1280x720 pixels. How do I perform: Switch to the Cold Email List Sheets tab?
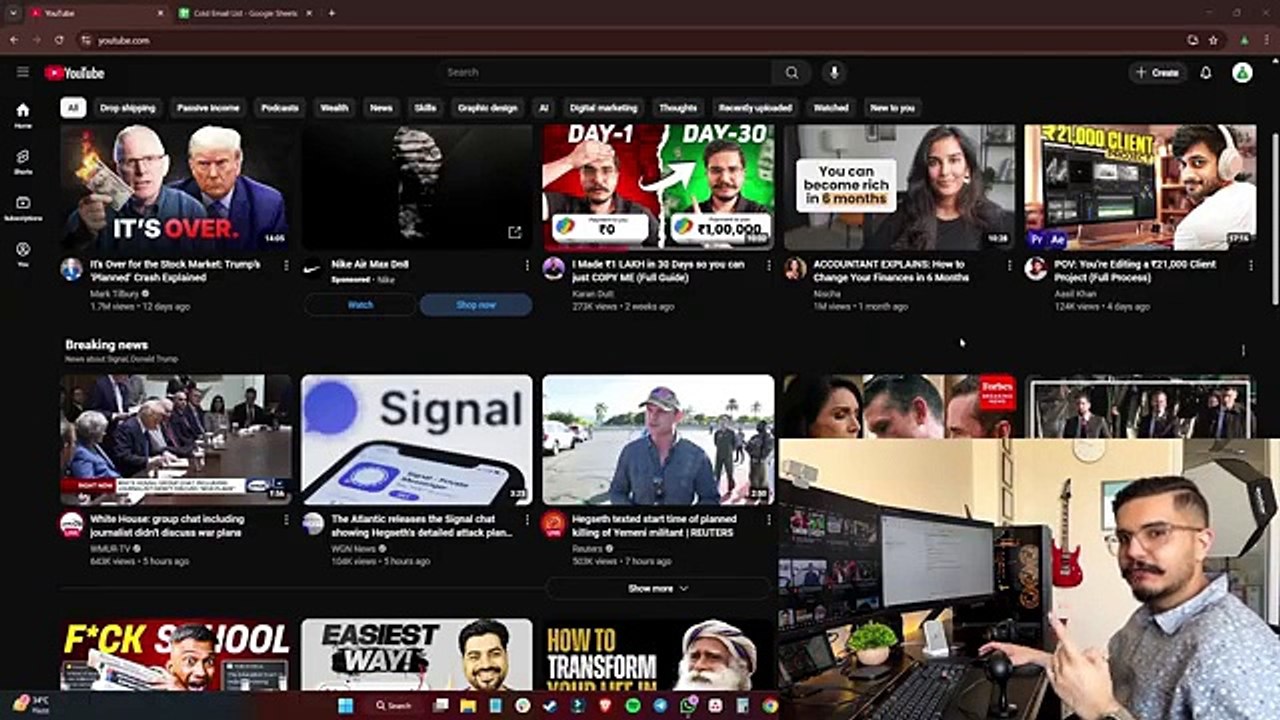click(244, 13)
